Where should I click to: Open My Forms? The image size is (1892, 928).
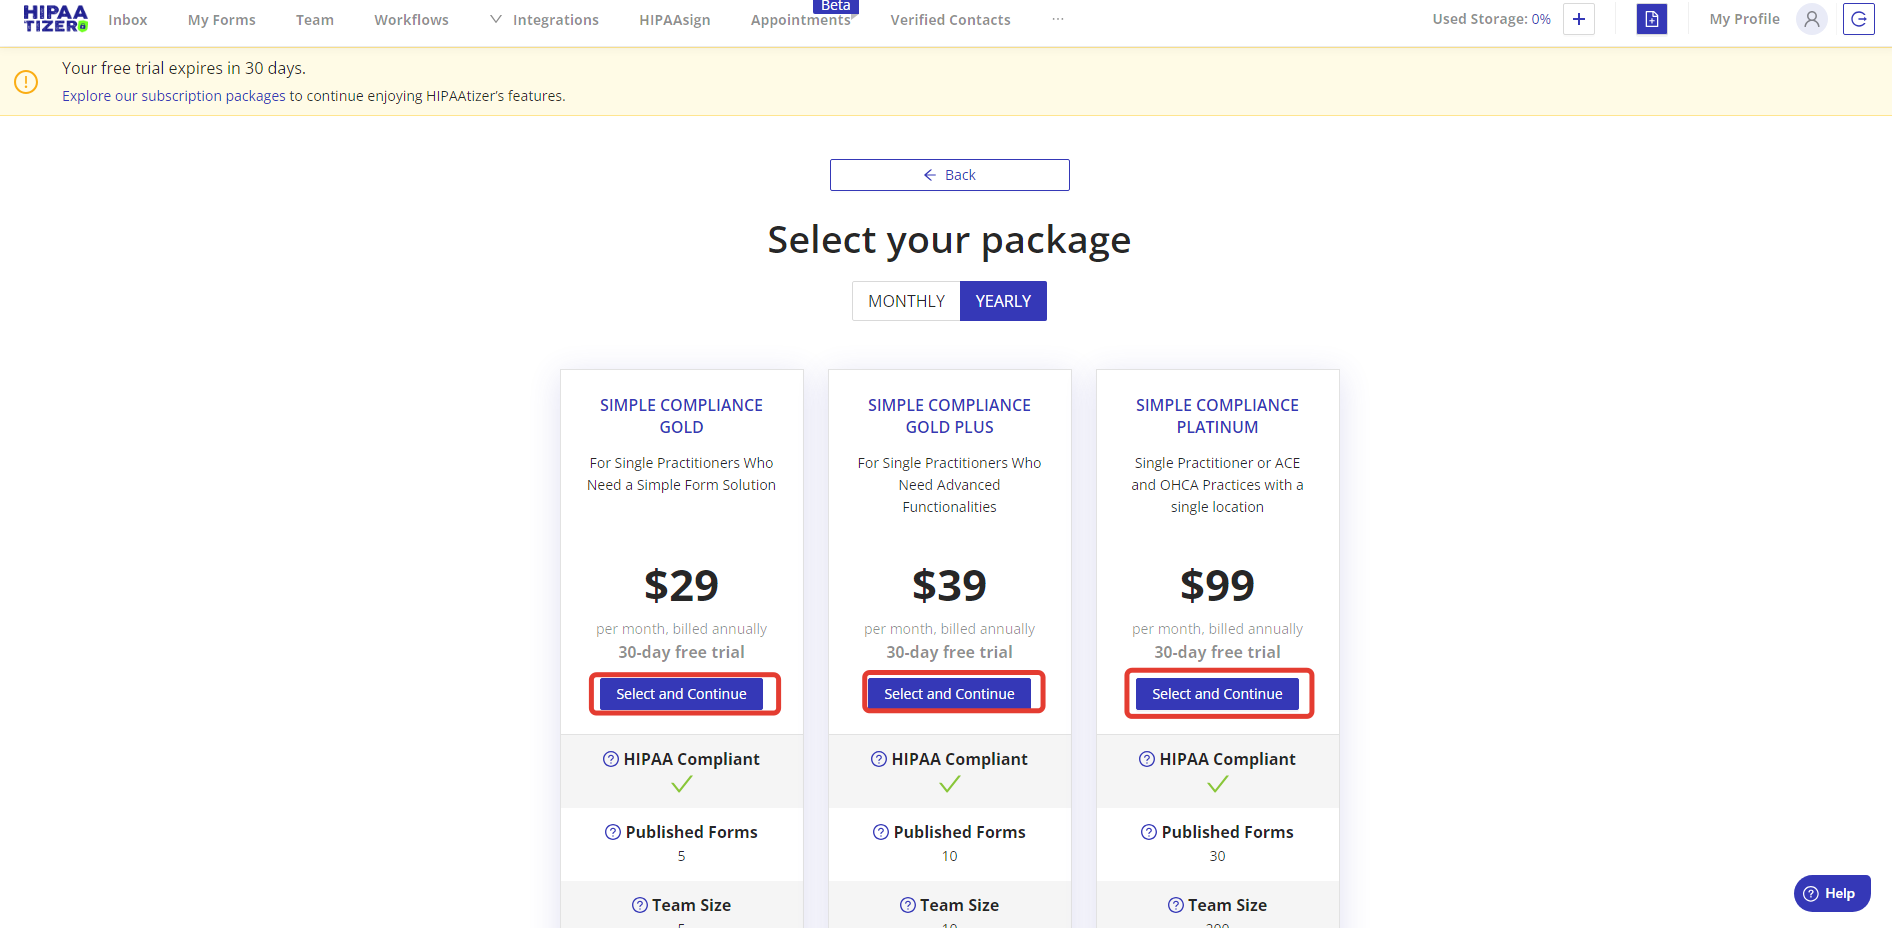(221, 19)
